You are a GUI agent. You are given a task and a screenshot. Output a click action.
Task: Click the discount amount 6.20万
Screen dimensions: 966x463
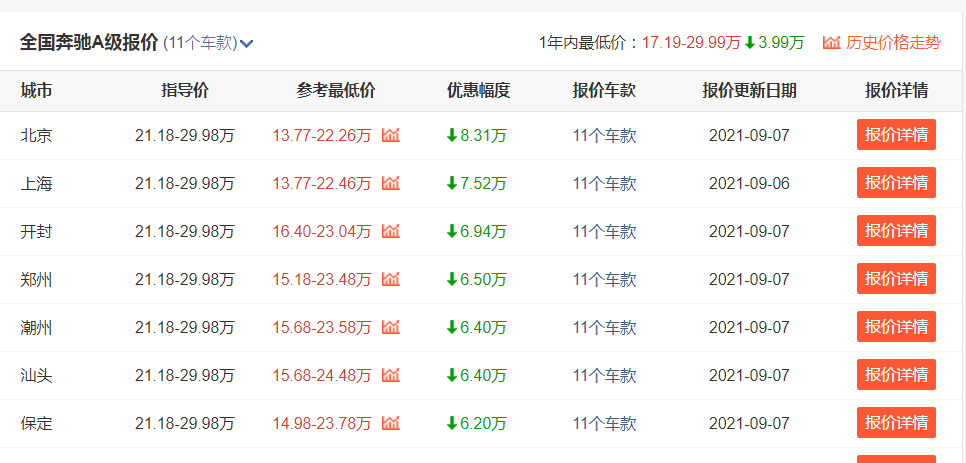pos(484,424)
